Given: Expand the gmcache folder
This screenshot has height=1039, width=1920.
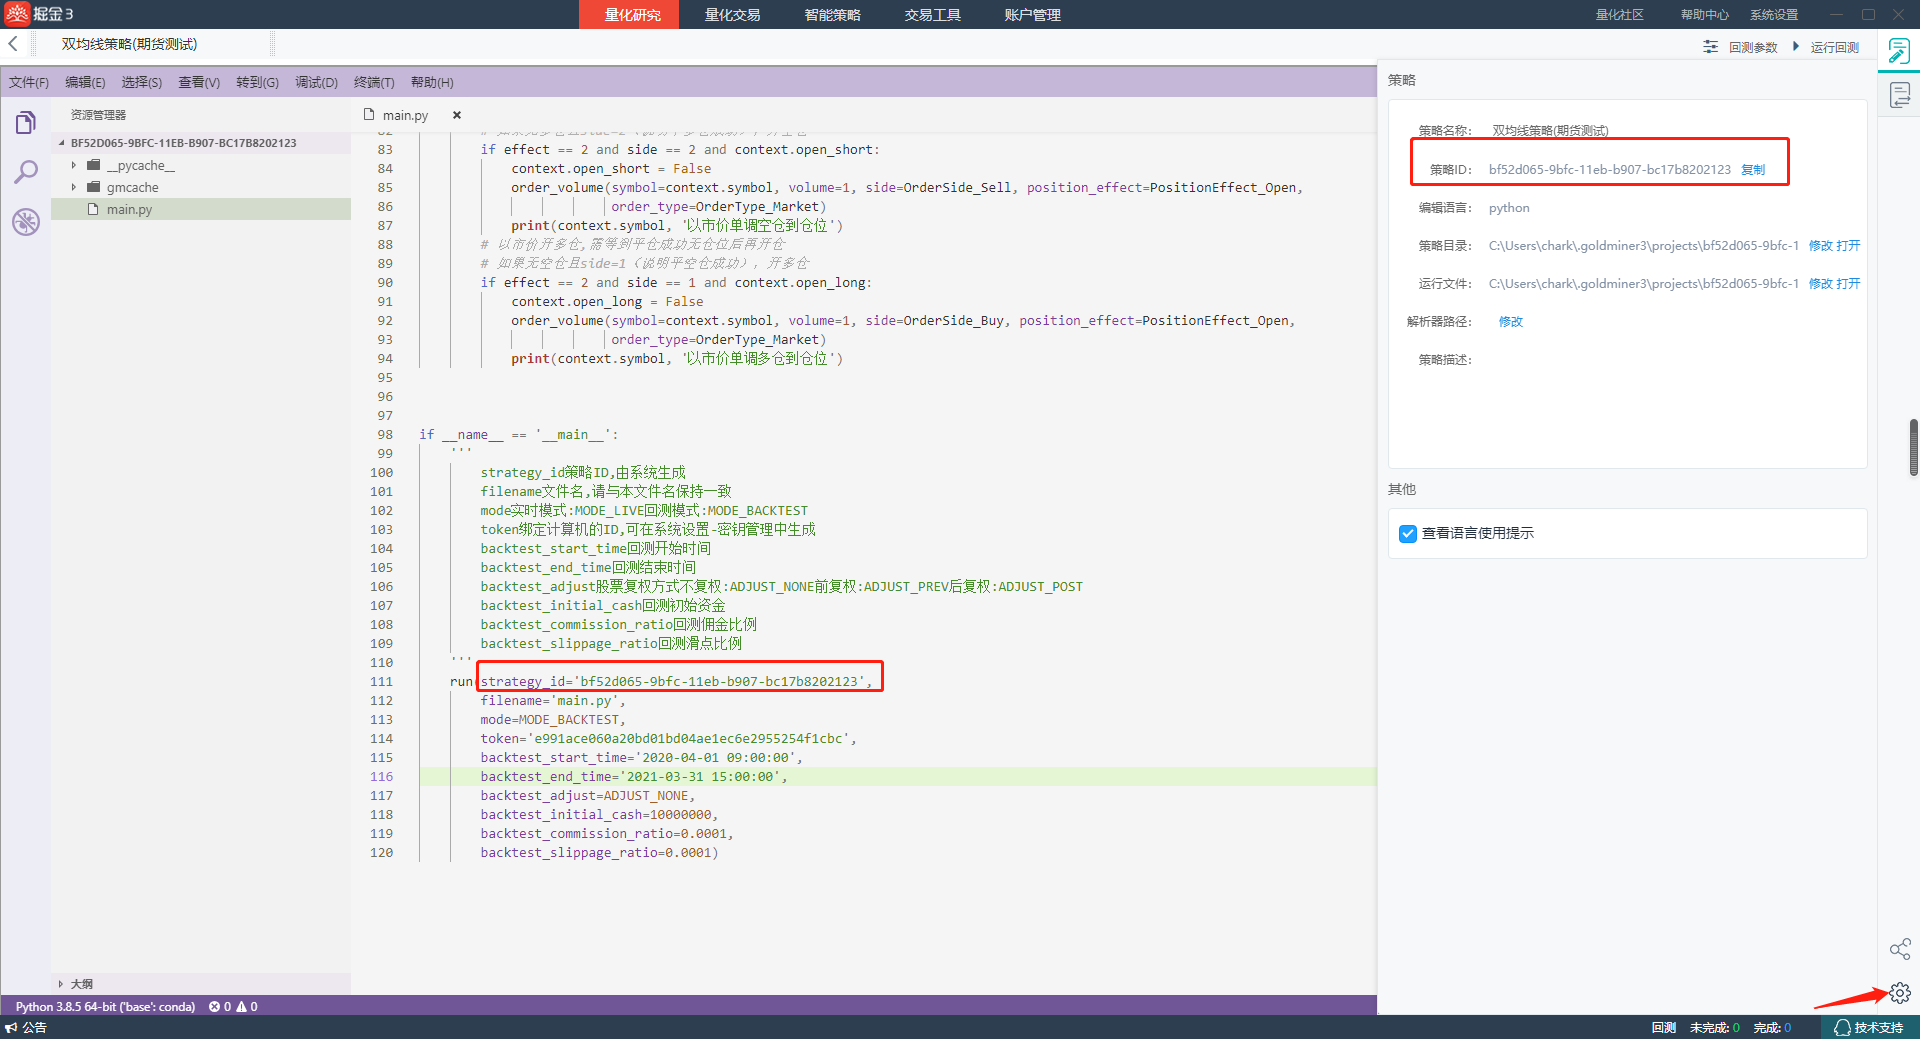Looking at the screenshot, I should [73, 187].
